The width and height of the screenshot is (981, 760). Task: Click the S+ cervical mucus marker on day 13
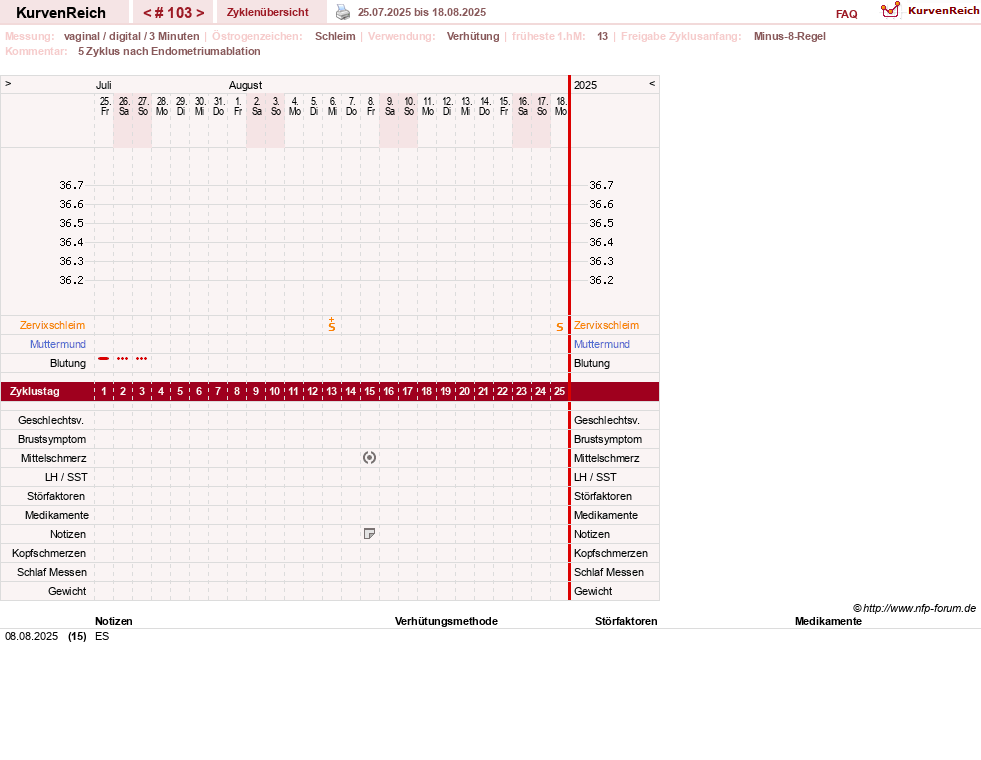(332, 324)
